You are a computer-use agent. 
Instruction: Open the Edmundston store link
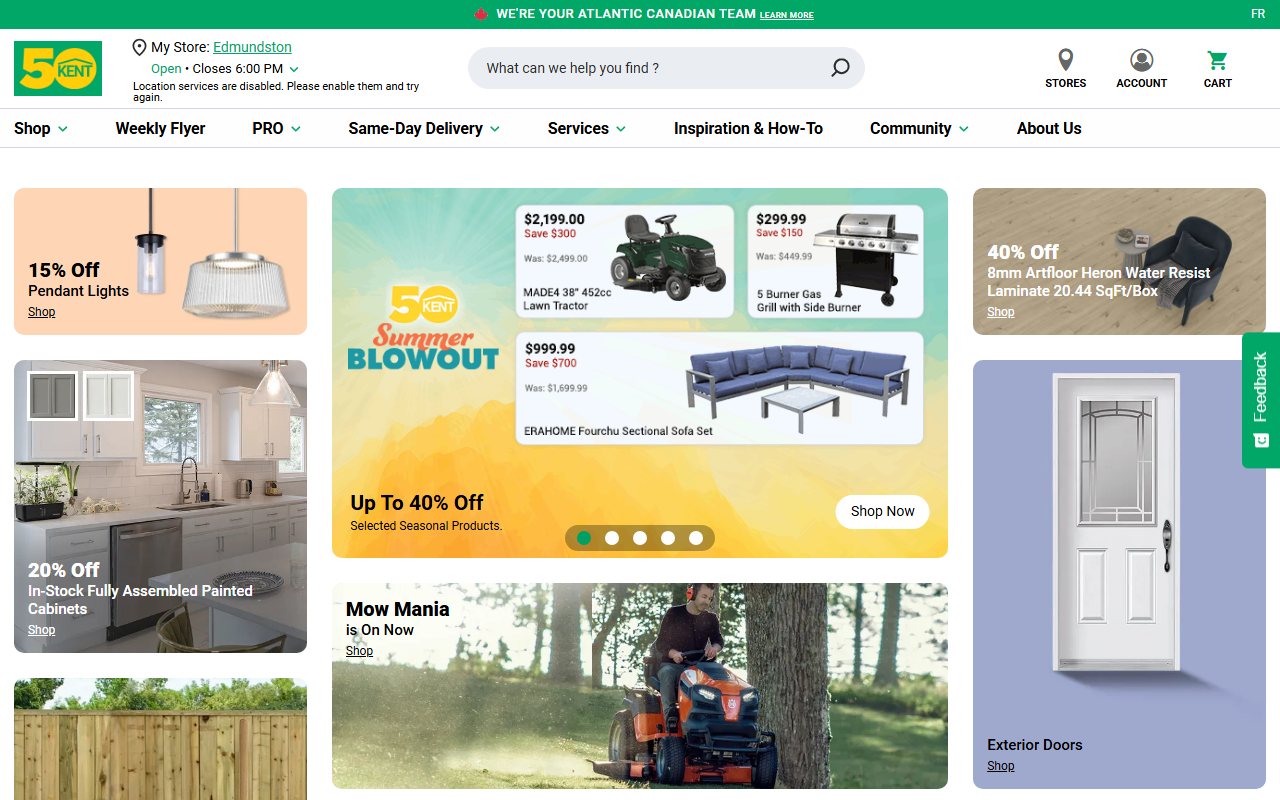point(252,47)
